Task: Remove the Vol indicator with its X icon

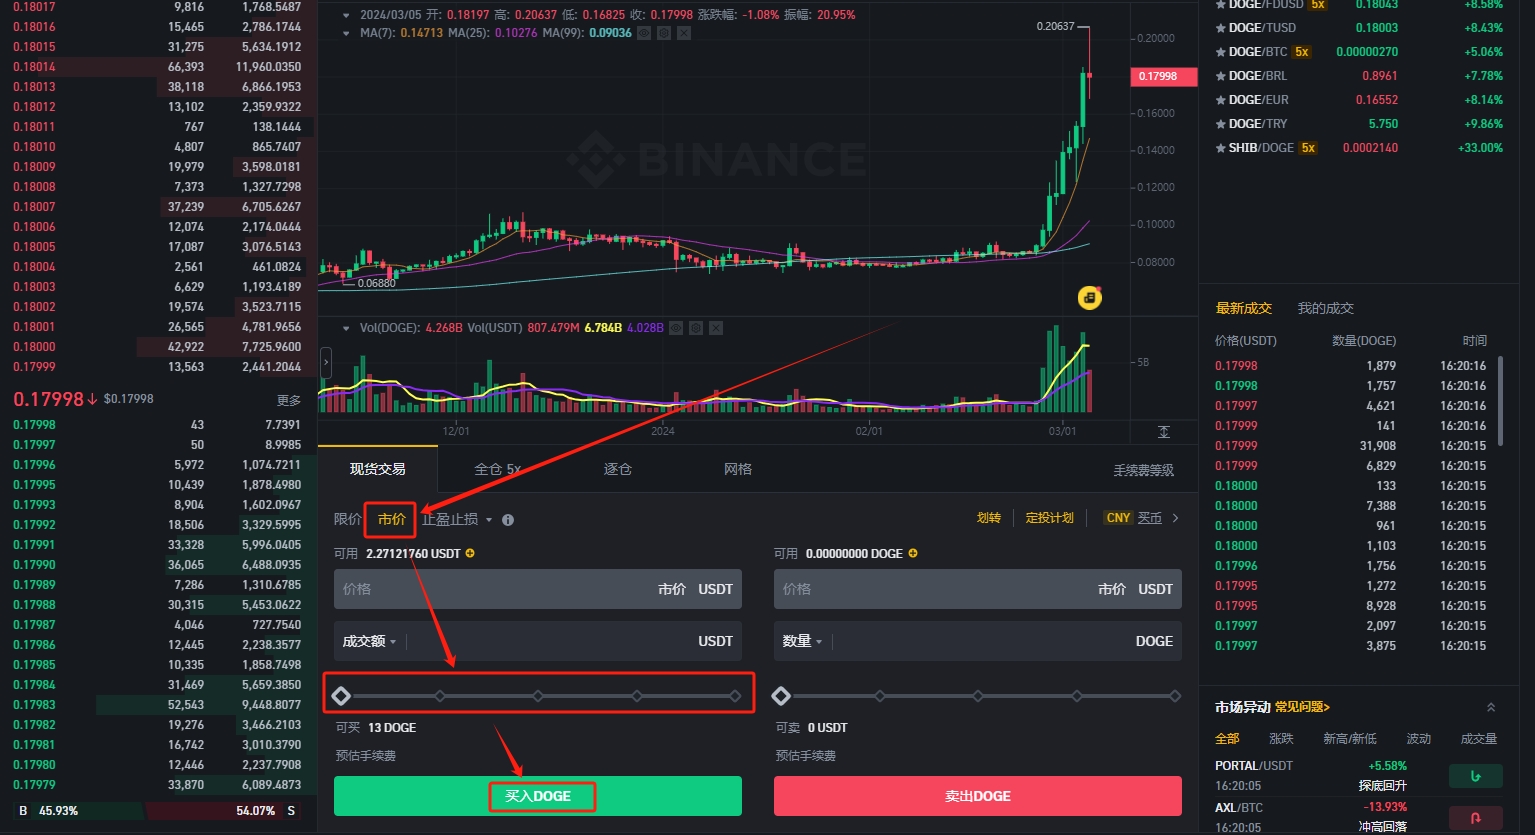Action: [716, 328]
